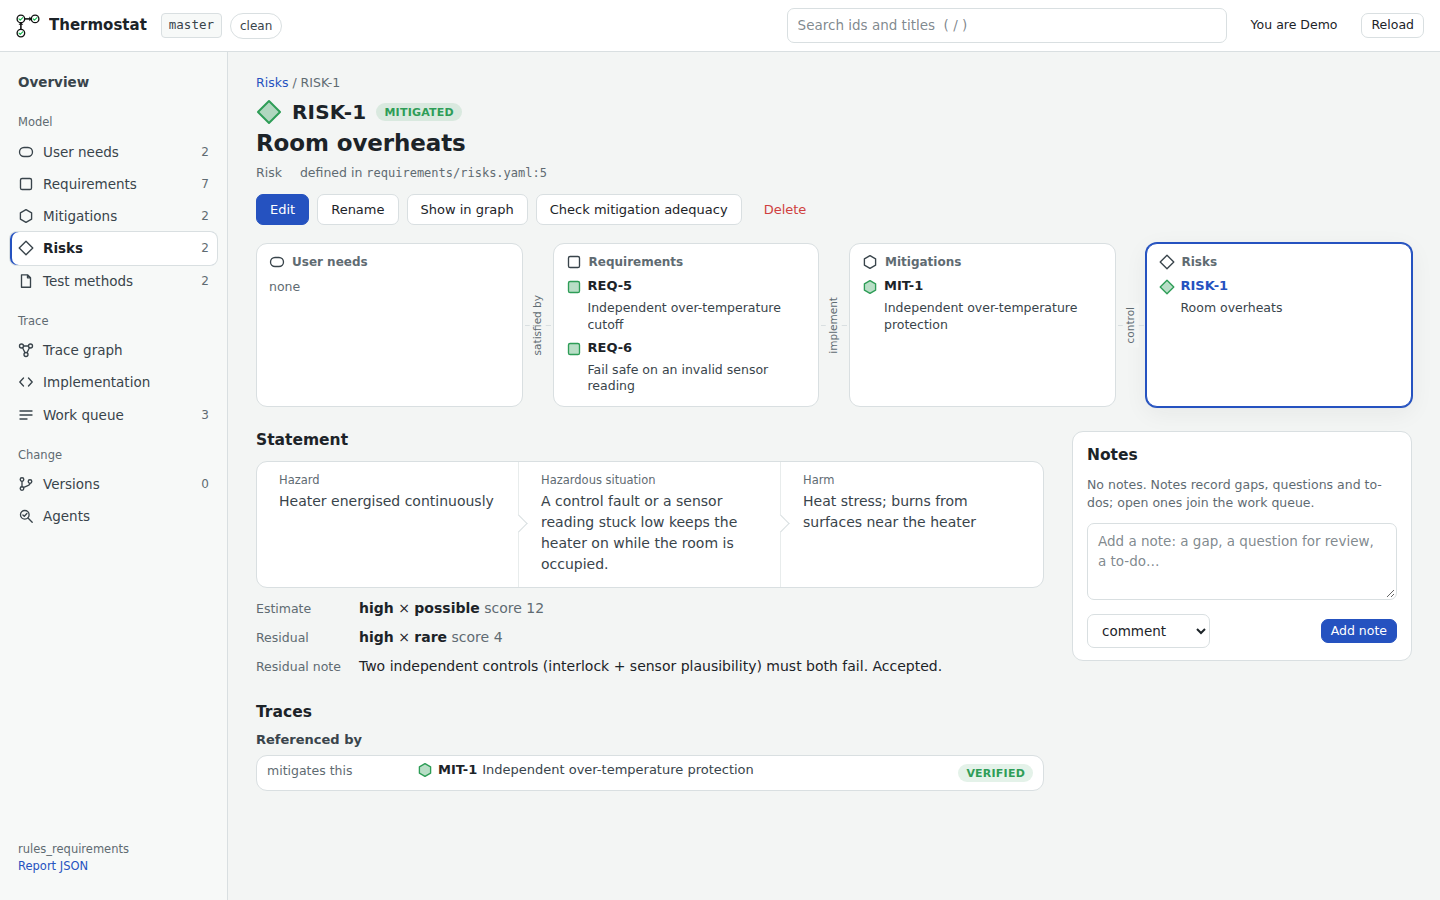Click the Risks diamond sidebar icon
Screen dimensions: 1440x900
point(26,248)
